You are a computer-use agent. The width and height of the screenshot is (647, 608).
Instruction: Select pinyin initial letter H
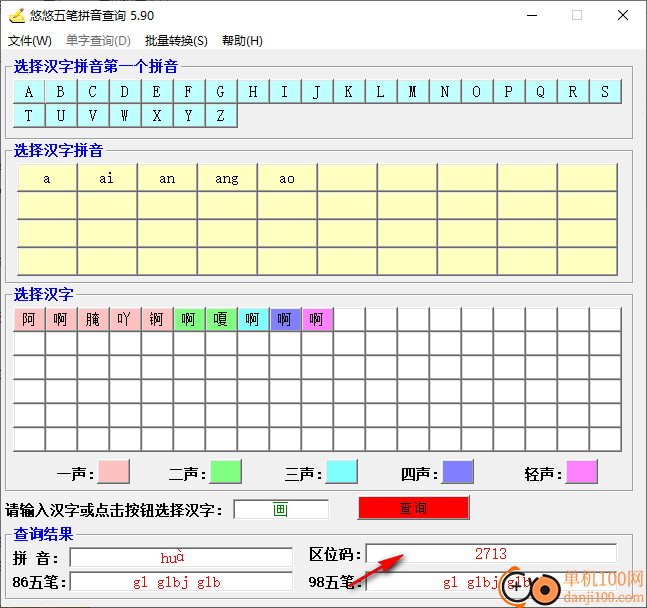253,91
